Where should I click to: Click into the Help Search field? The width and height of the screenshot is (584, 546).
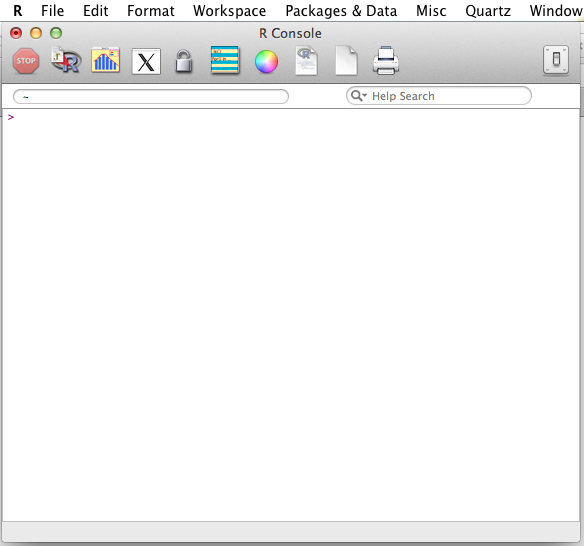click(439, 96)
